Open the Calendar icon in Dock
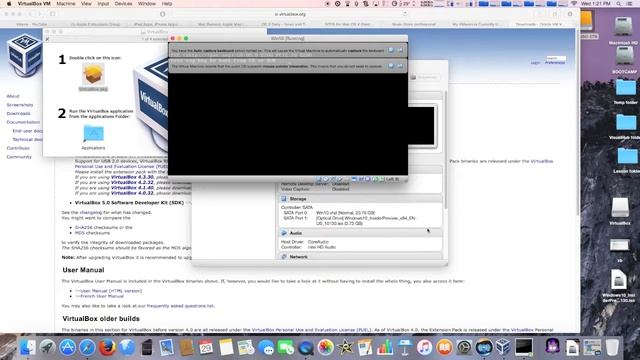This screenshot has height=360, width=640. 206,347
